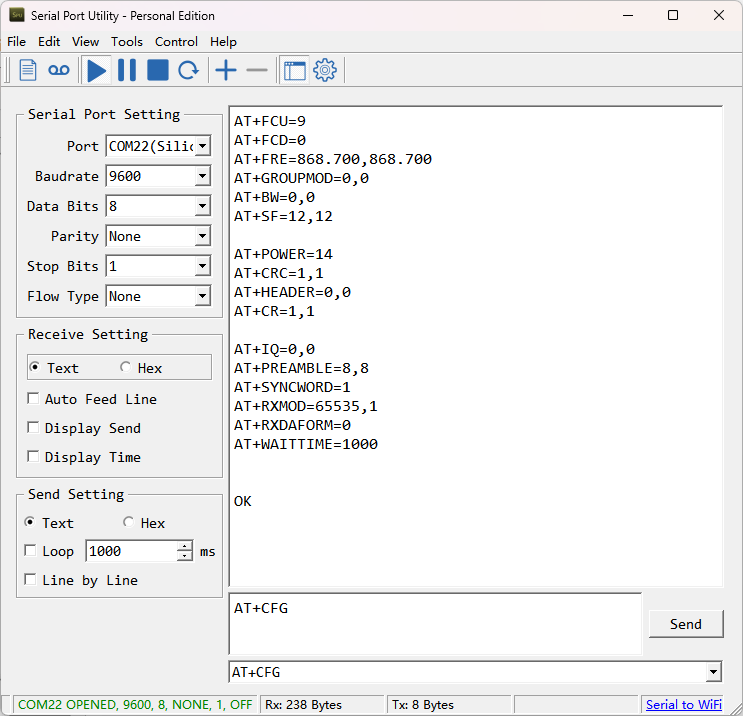
Task: Open the Edit menu
Action: pyautogui.click(x=49, y=42)
